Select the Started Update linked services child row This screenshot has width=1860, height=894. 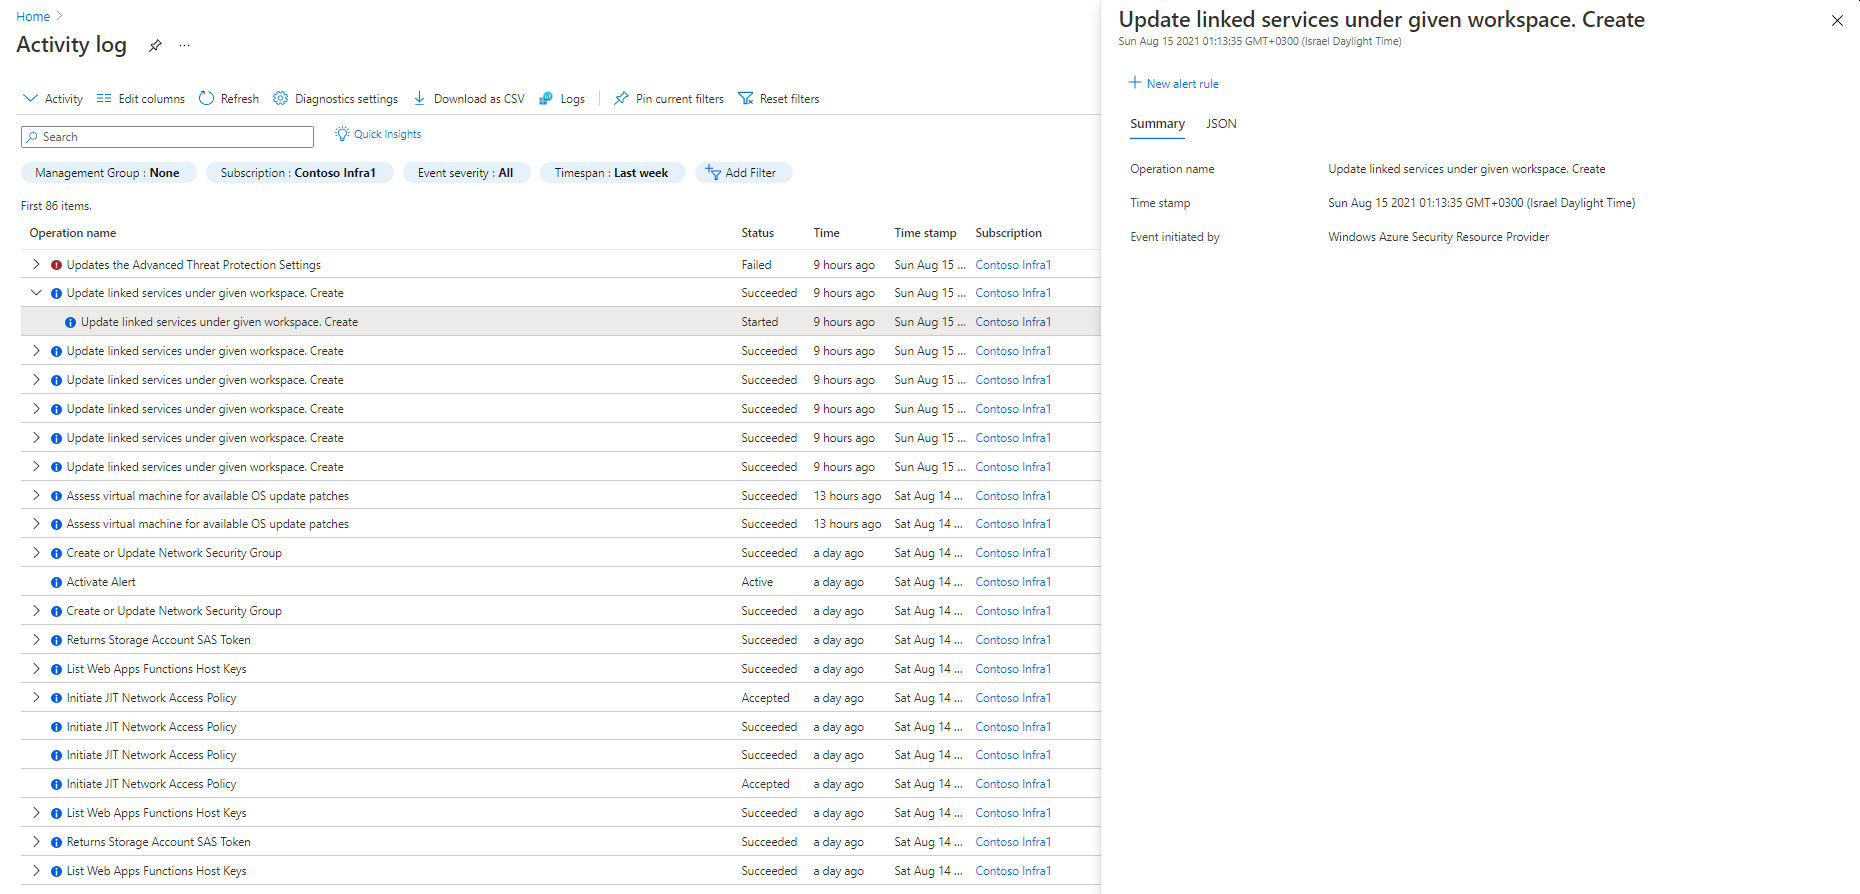pos(560,322)
